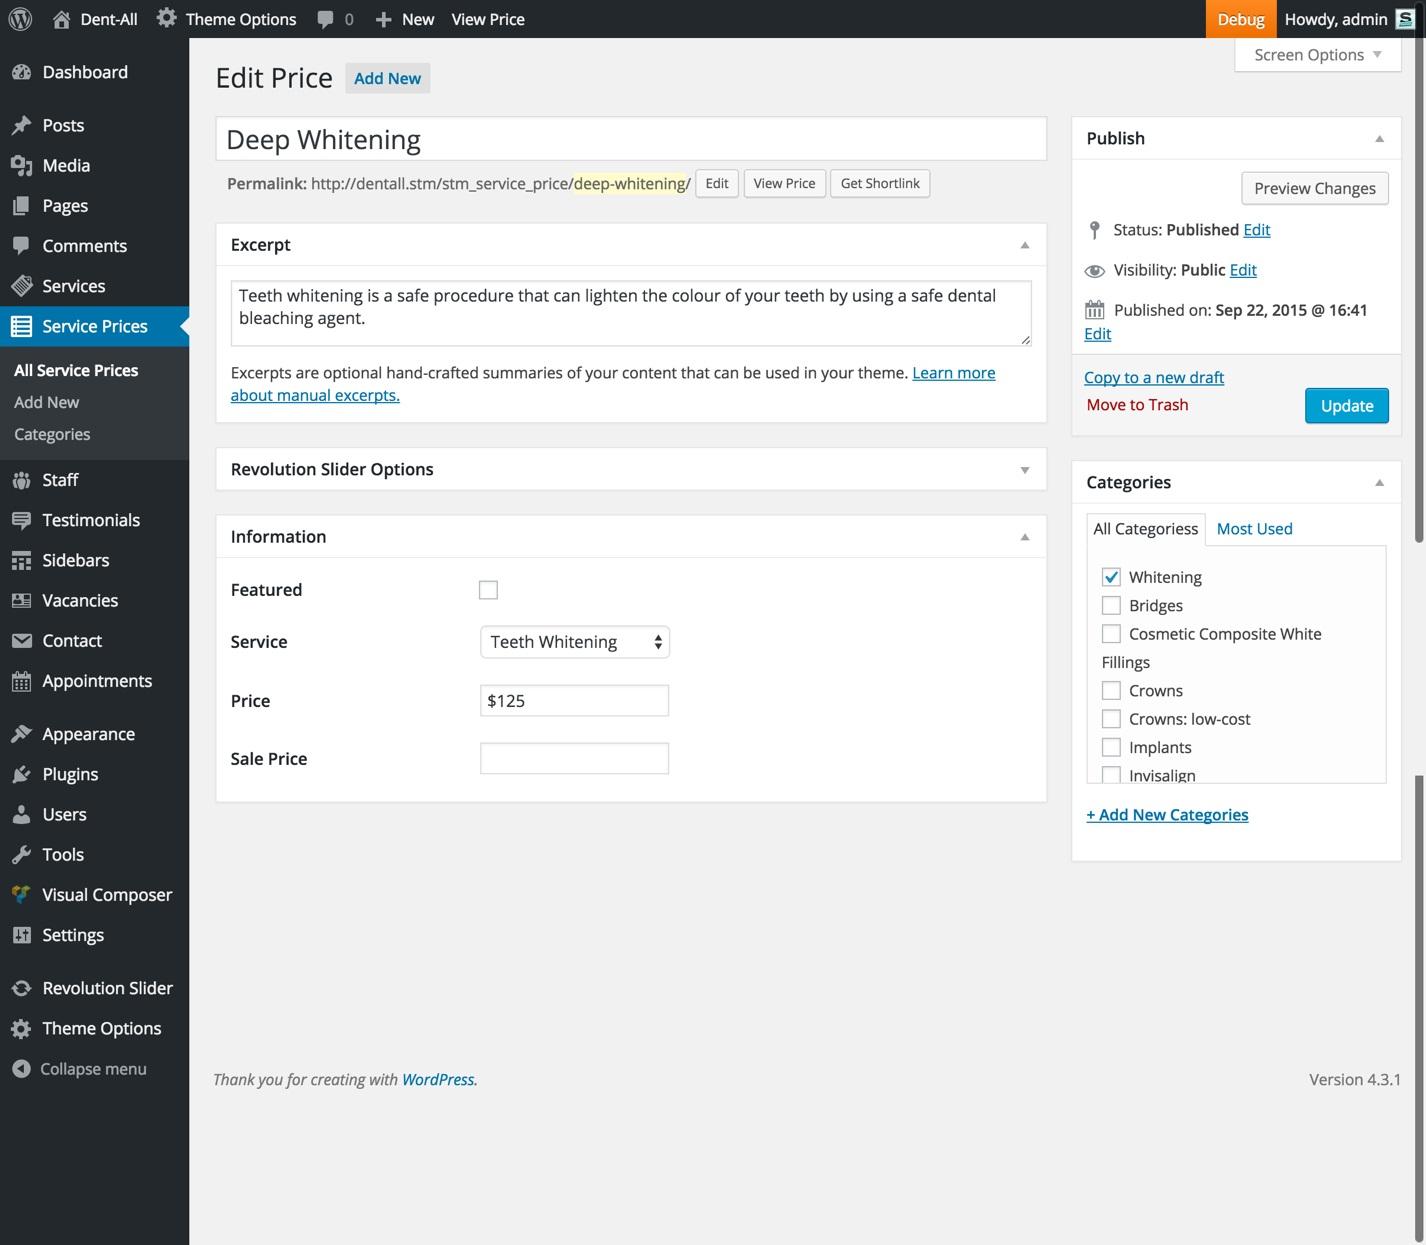Open the Service dropdown showing Teeth Whitening

(575, 642)
